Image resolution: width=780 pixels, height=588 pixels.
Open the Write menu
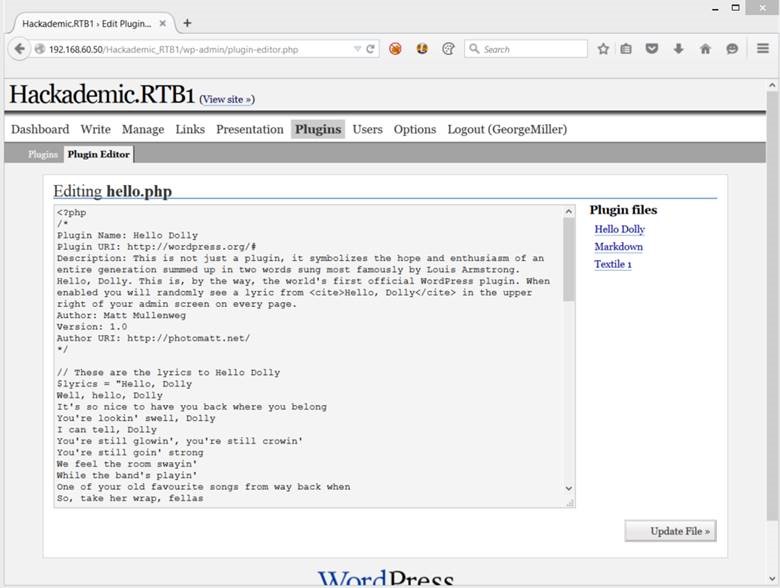pyautogui.click(x=96, y=129)
